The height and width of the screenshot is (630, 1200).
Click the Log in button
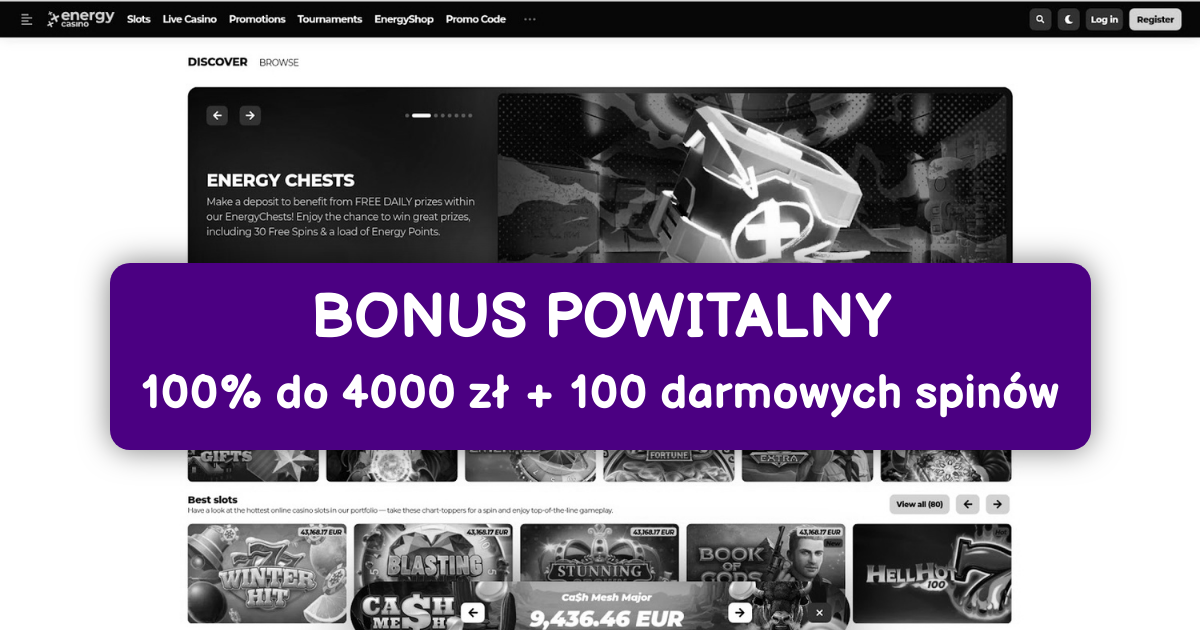1104,19
